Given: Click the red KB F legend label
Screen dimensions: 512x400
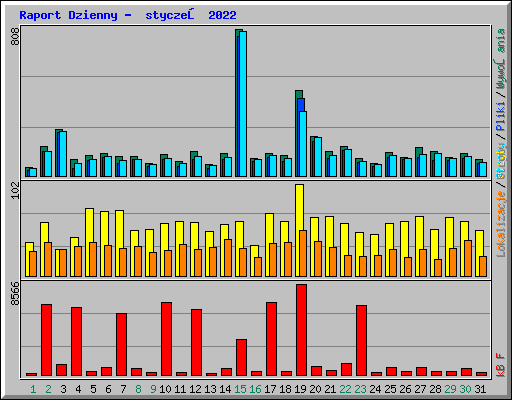Looking at the screenshot, I should click(x=501, y=365).
